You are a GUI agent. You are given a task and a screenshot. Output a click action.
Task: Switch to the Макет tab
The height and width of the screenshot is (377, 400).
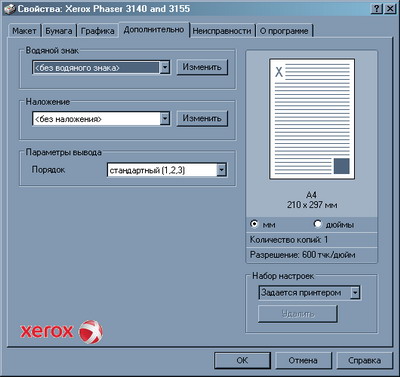[x=24, y=31]
